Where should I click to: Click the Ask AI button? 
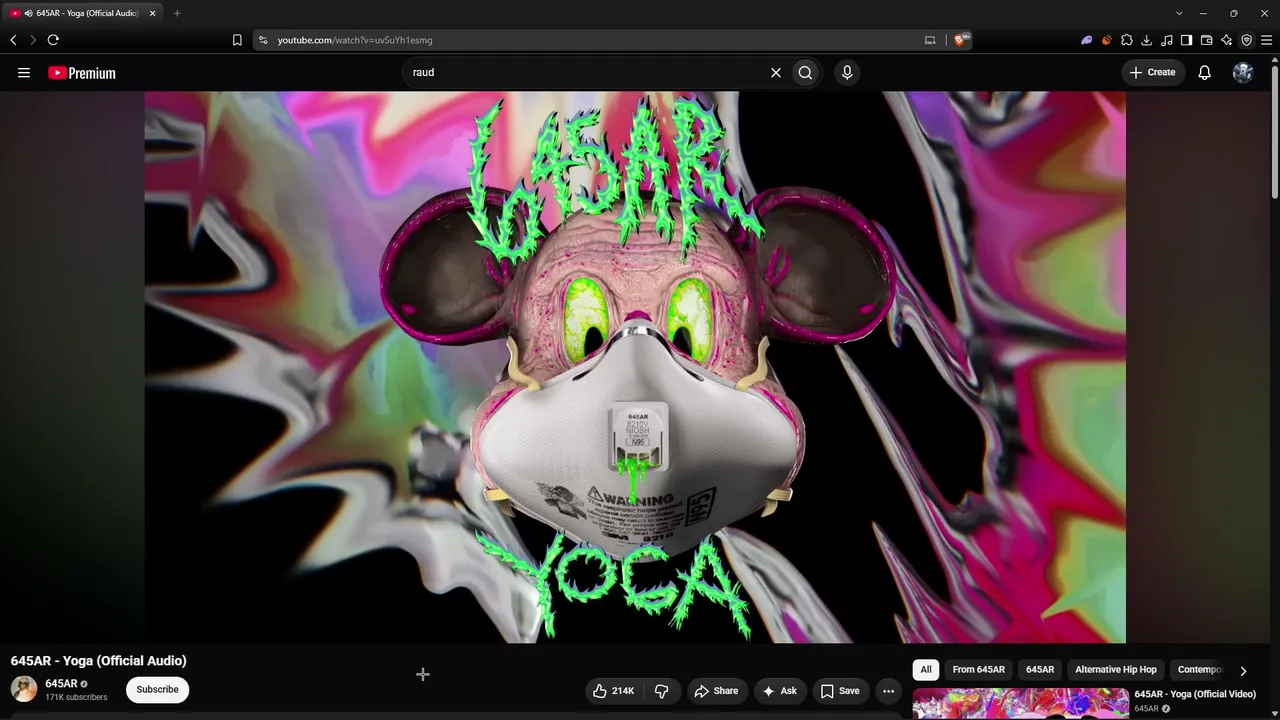click(779, 691)
